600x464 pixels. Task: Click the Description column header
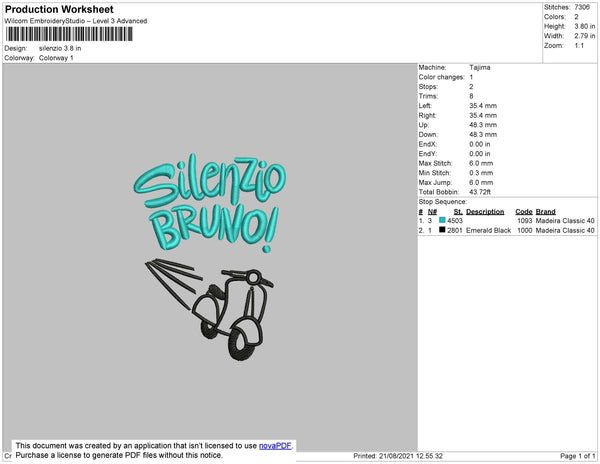[485, 212]
